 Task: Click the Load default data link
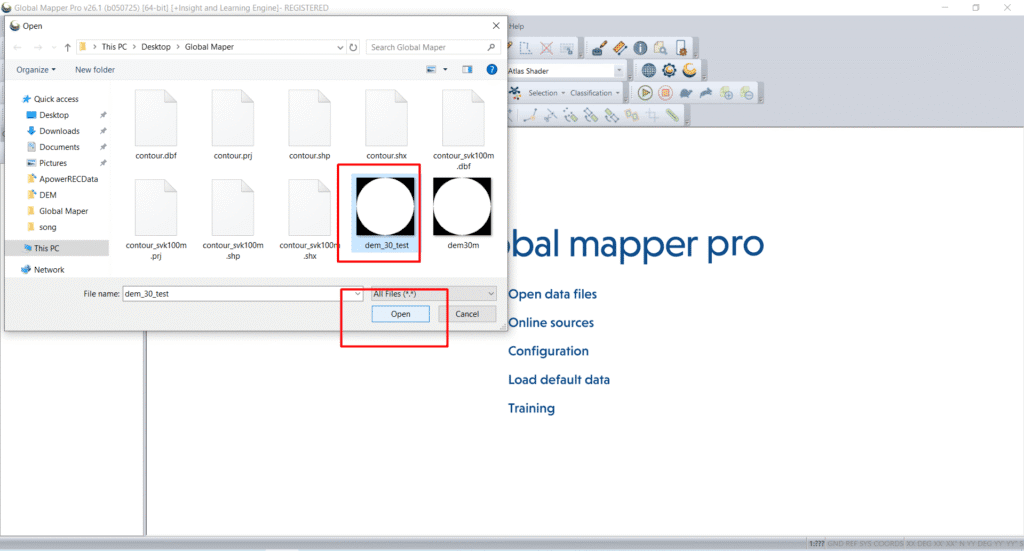pos(559,380)
